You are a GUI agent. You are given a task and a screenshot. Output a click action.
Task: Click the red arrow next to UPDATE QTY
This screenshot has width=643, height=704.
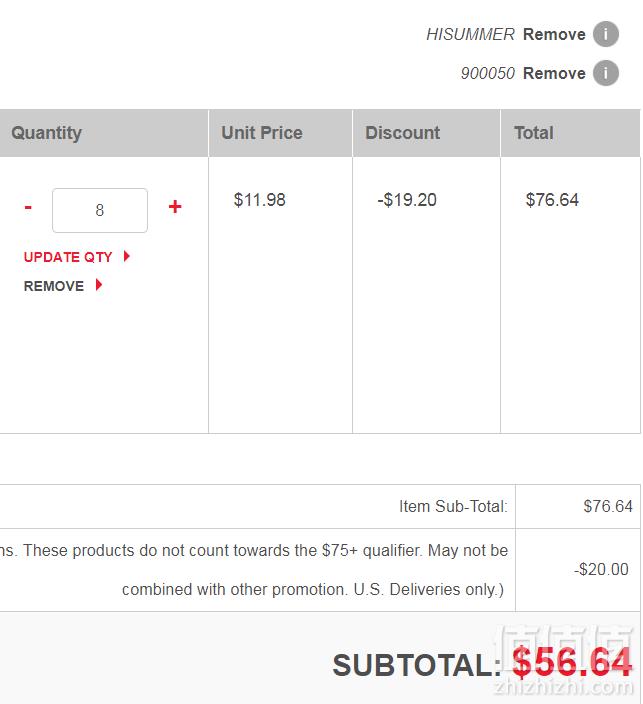(x=127, y=256)
